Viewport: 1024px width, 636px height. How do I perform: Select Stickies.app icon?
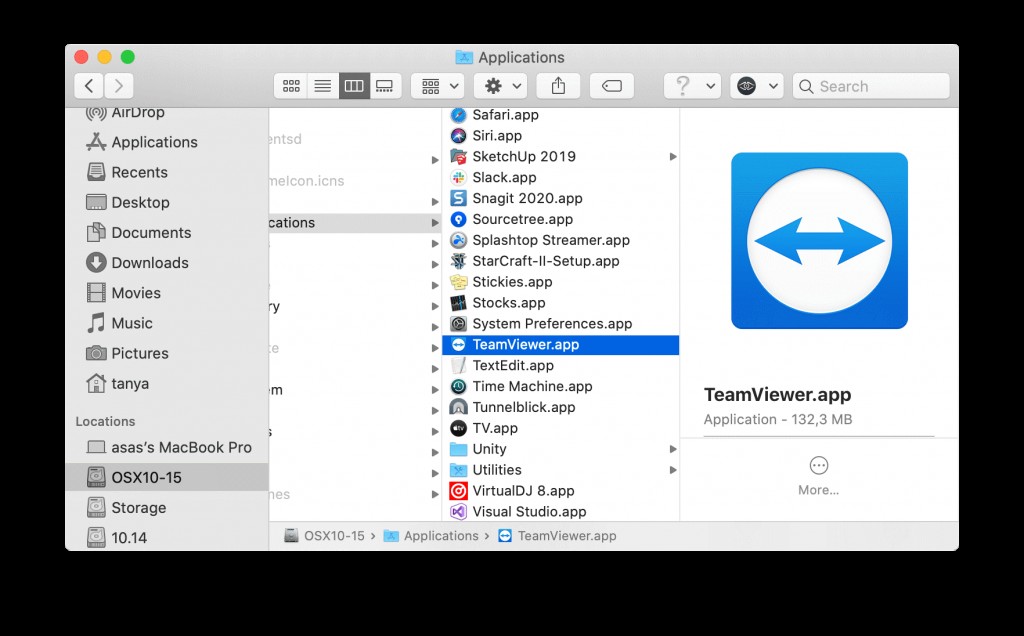pos(458,282)
